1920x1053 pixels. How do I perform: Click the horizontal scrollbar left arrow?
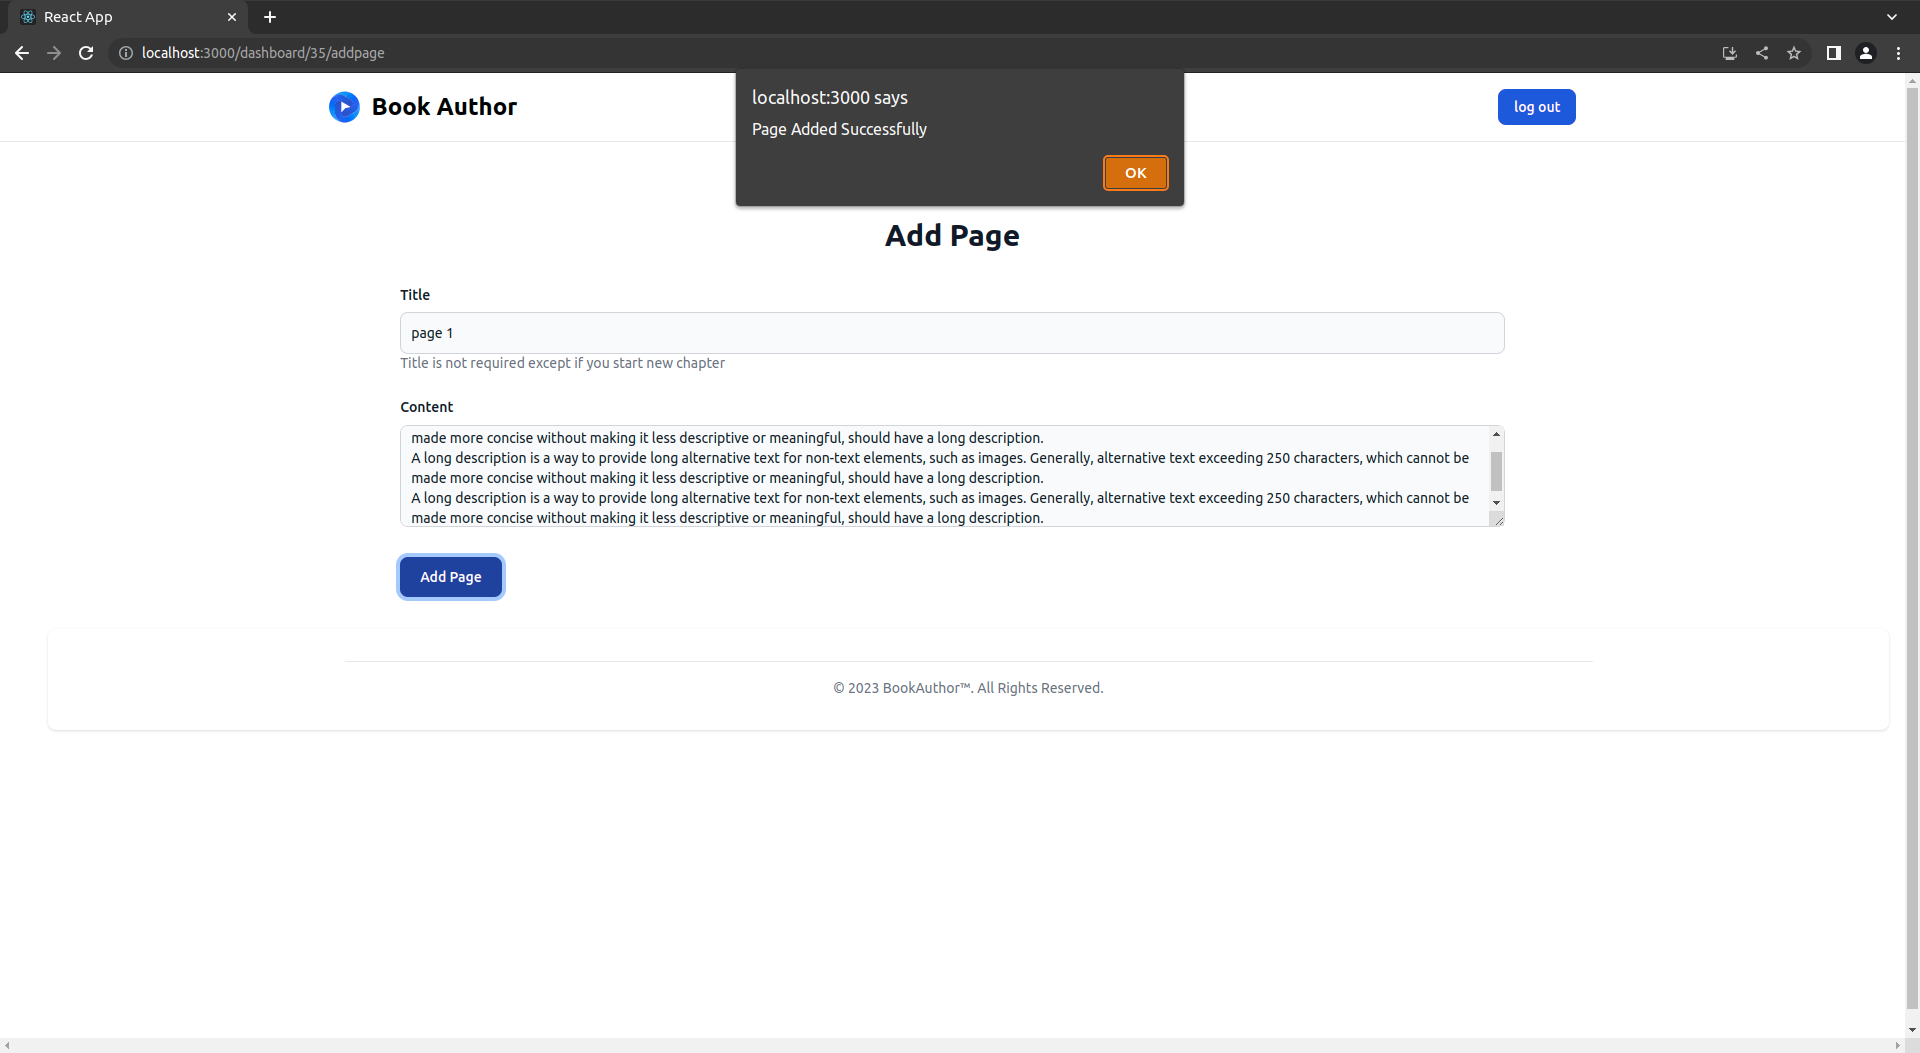(7, 1045)
